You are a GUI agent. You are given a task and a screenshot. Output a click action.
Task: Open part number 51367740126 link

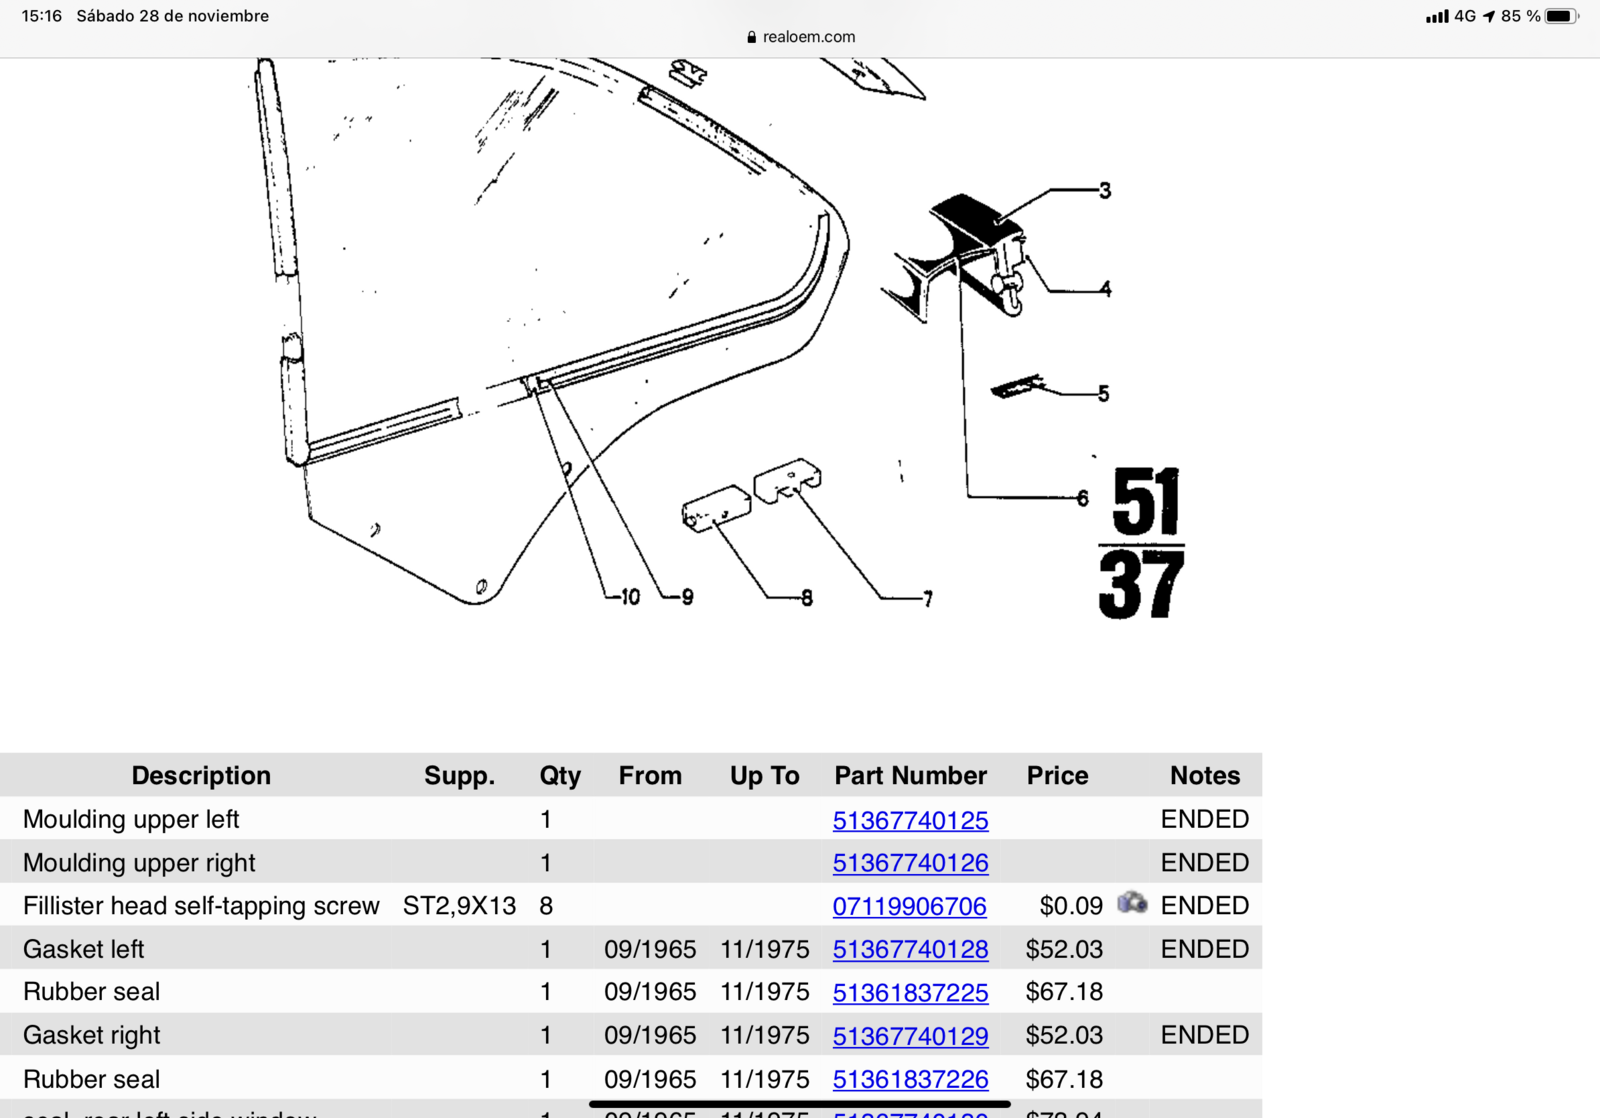(x=910, y=863)
